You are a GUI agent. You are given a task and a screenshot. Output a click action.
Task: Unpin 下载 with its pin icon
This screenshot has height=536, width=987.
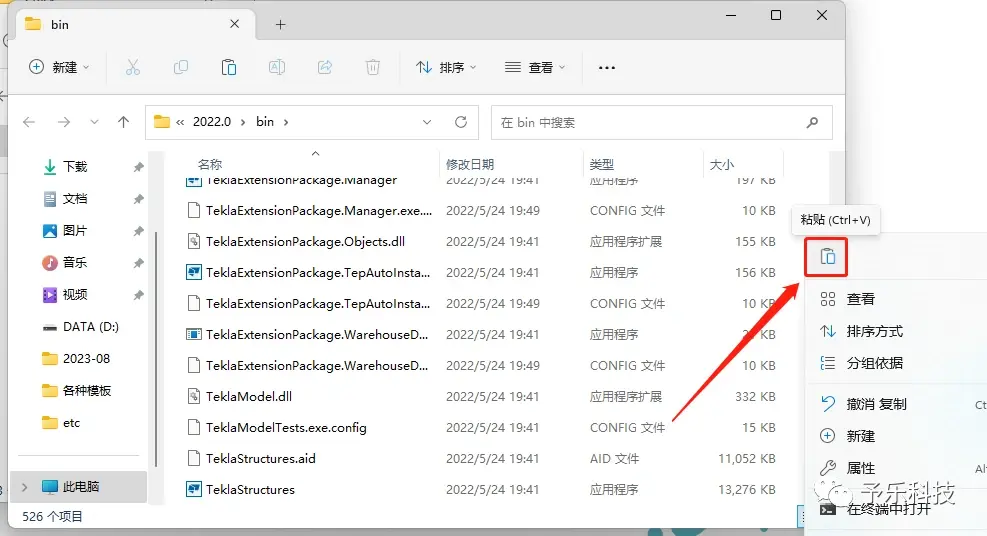point(138,167)
